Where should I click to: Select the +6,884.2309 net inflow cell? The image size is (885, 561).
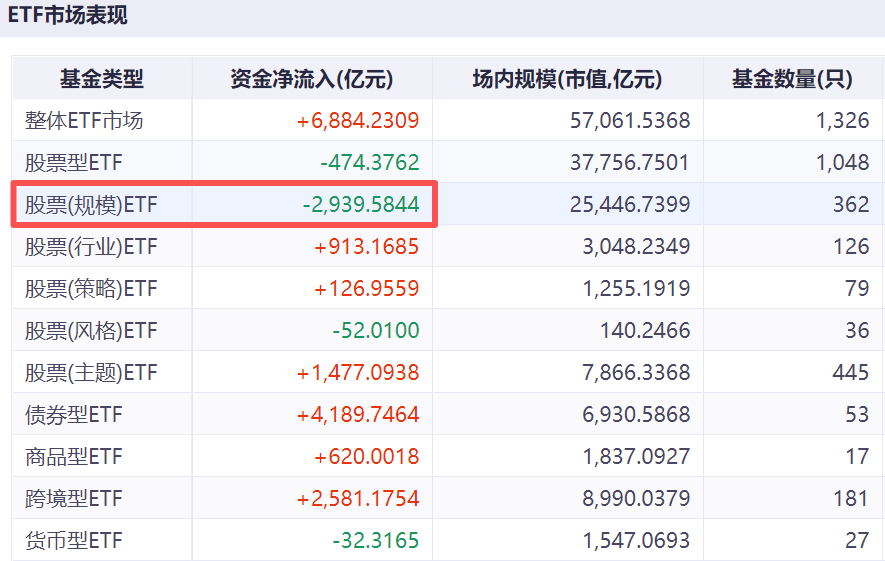358,121
